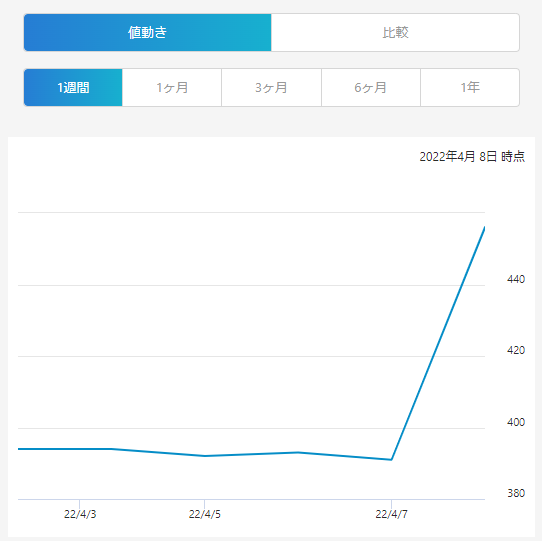Click the 440 y-axis value
Image resolution: width=542 pixels, height=541 pixels.
(516, 279)
